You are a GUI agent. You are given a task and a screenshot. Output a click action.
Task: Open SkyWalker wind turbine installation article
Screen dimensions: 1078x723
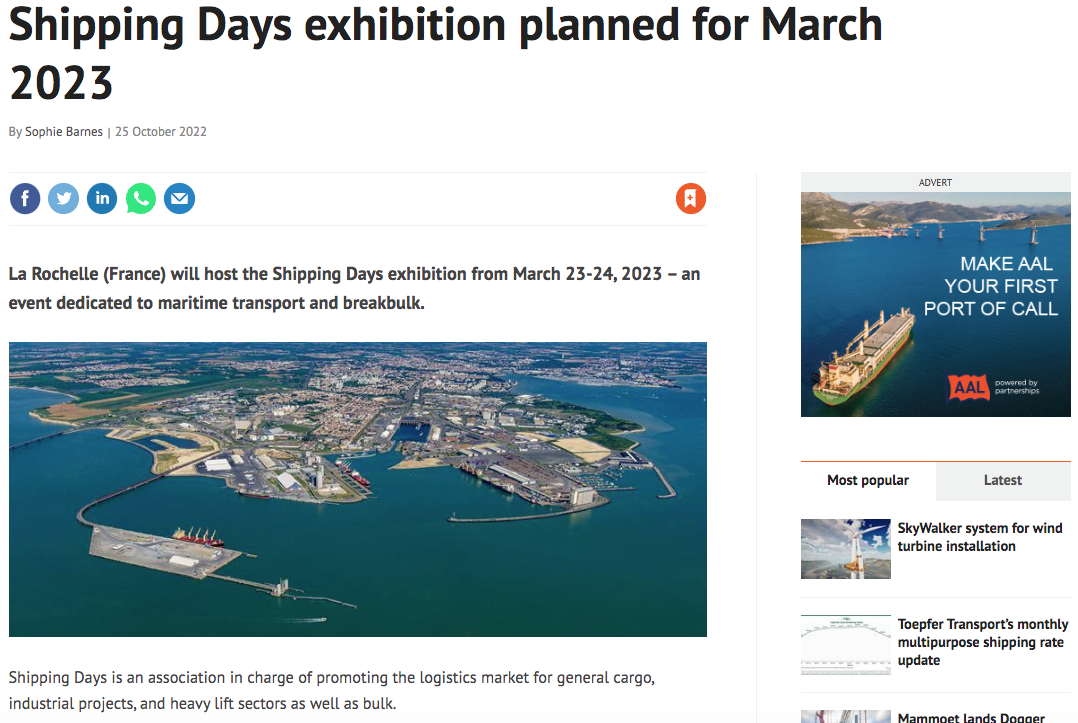pyautogui.click(x=979, y=537)
